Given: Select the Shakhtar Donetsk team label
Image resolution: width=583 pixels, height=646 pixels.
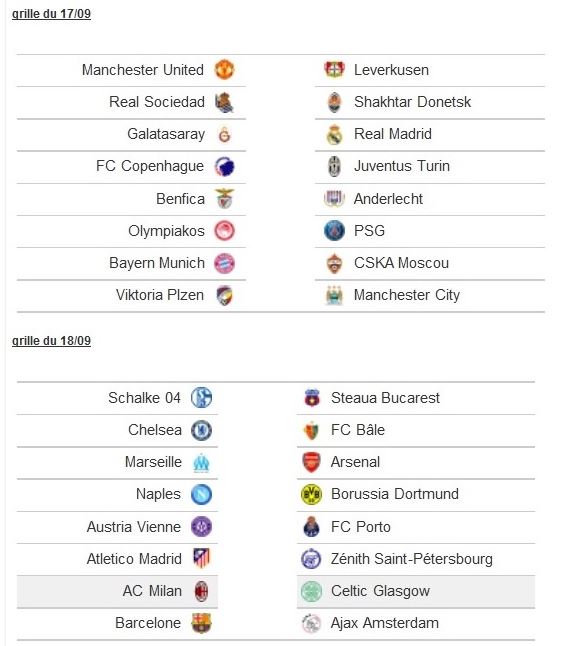Looking at the screenshot, I should (x=412, y=102).
